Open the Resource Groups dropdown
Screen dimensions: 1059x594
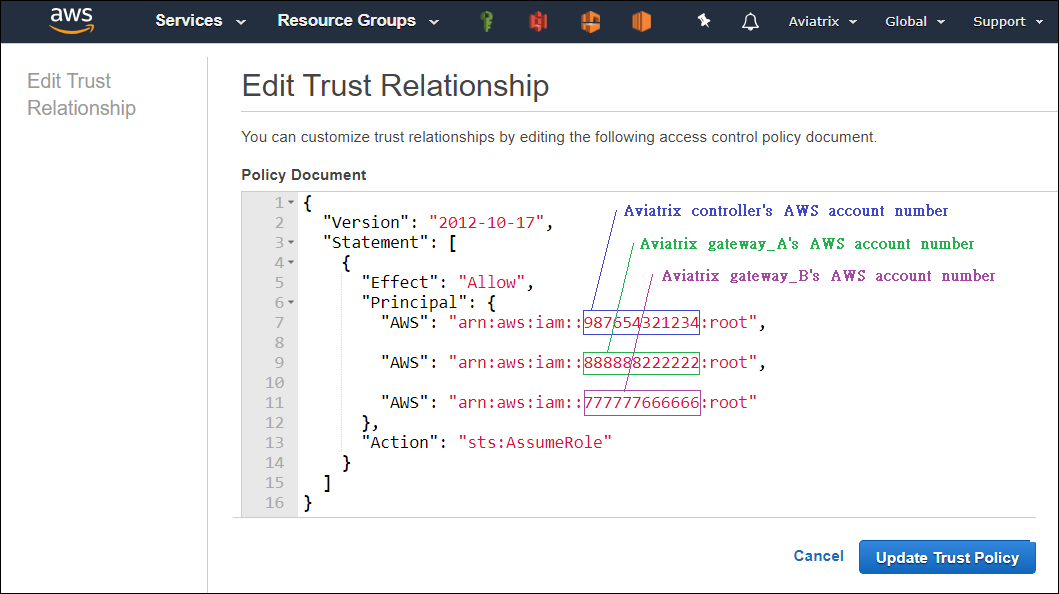click(357, 21)
